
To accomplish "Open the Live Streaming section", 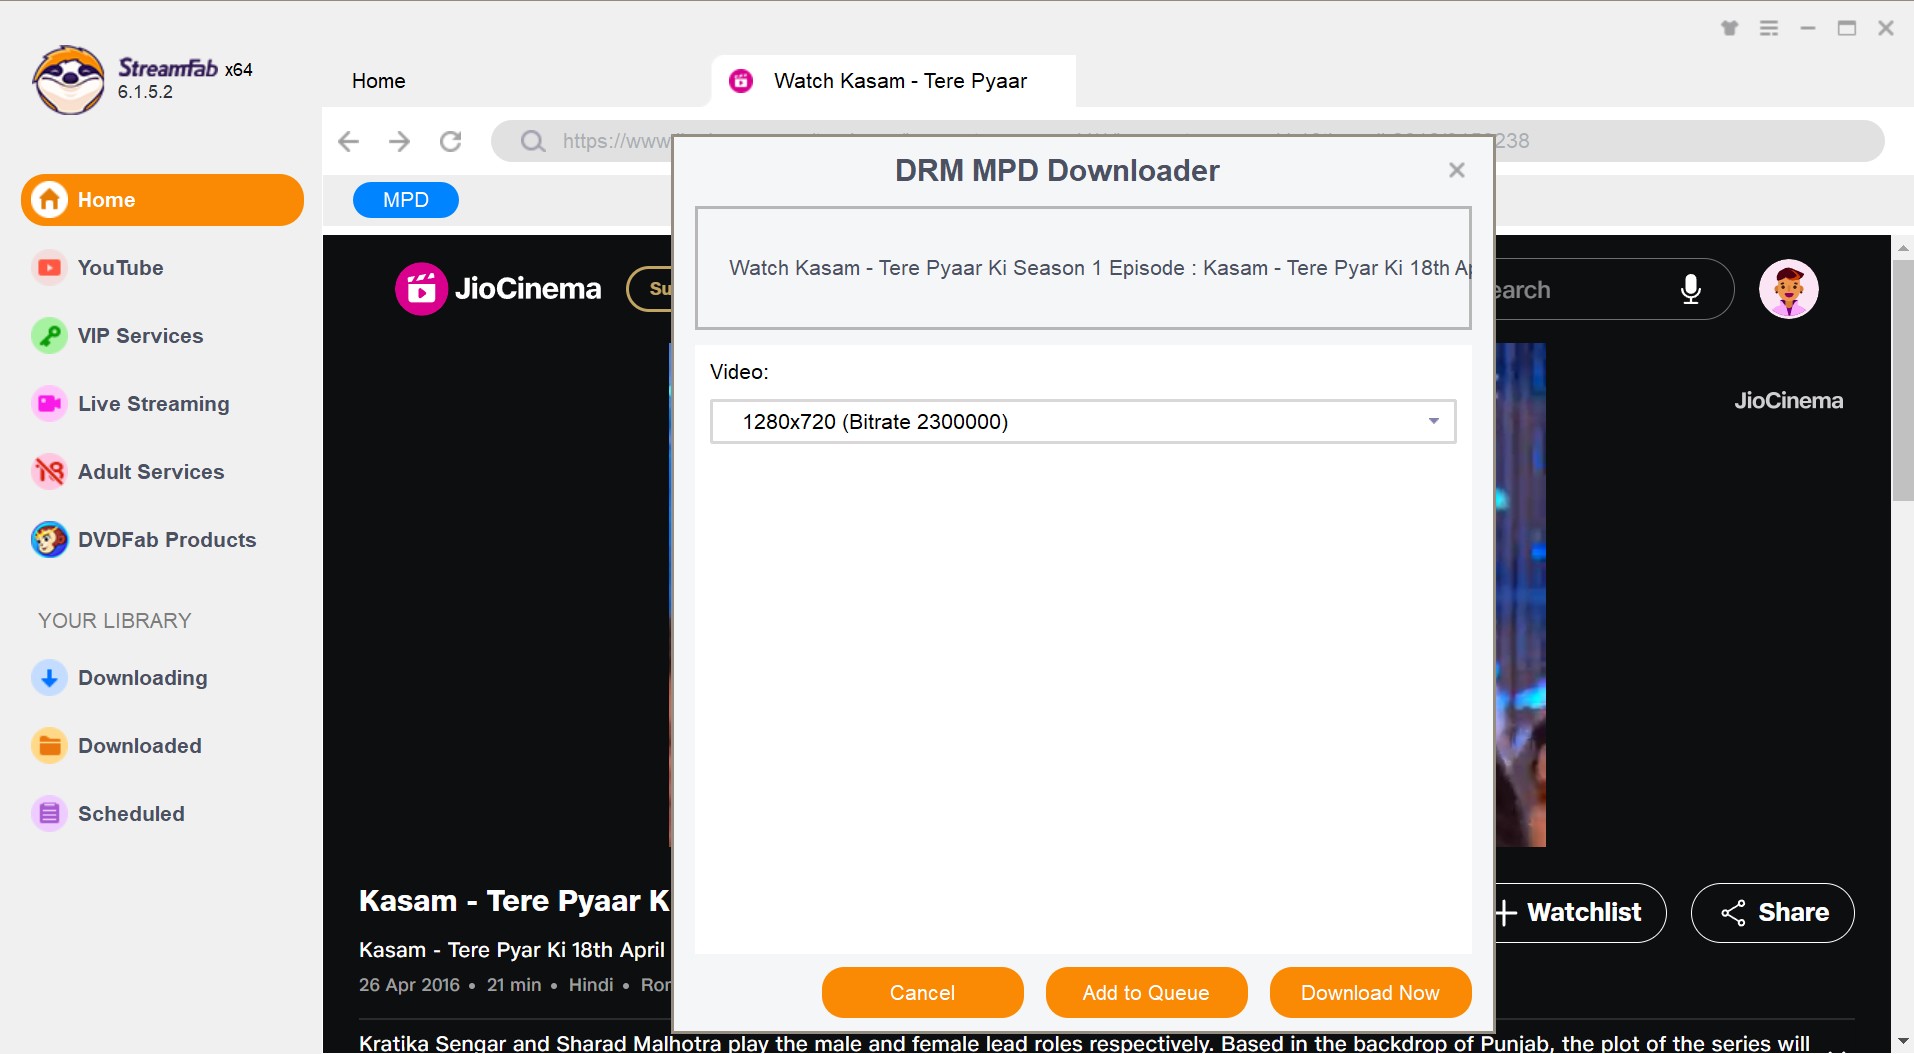I will pyautogui.click(x=153, y=403).
